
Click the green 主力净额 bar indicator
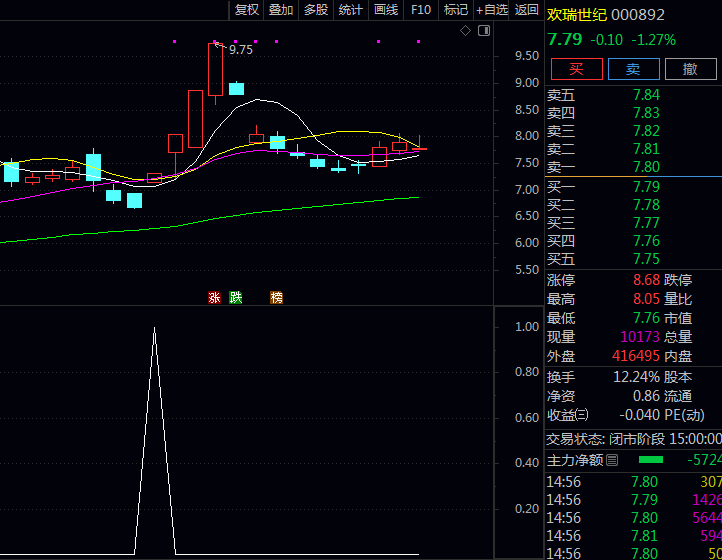[x=651, y=460]
